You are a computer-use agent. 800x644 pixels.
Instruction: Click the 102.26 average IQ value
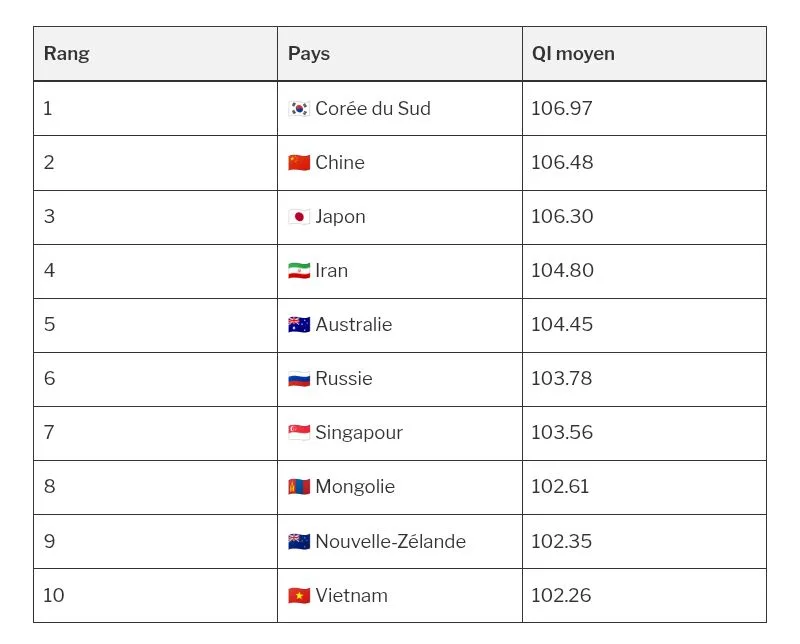562,596
